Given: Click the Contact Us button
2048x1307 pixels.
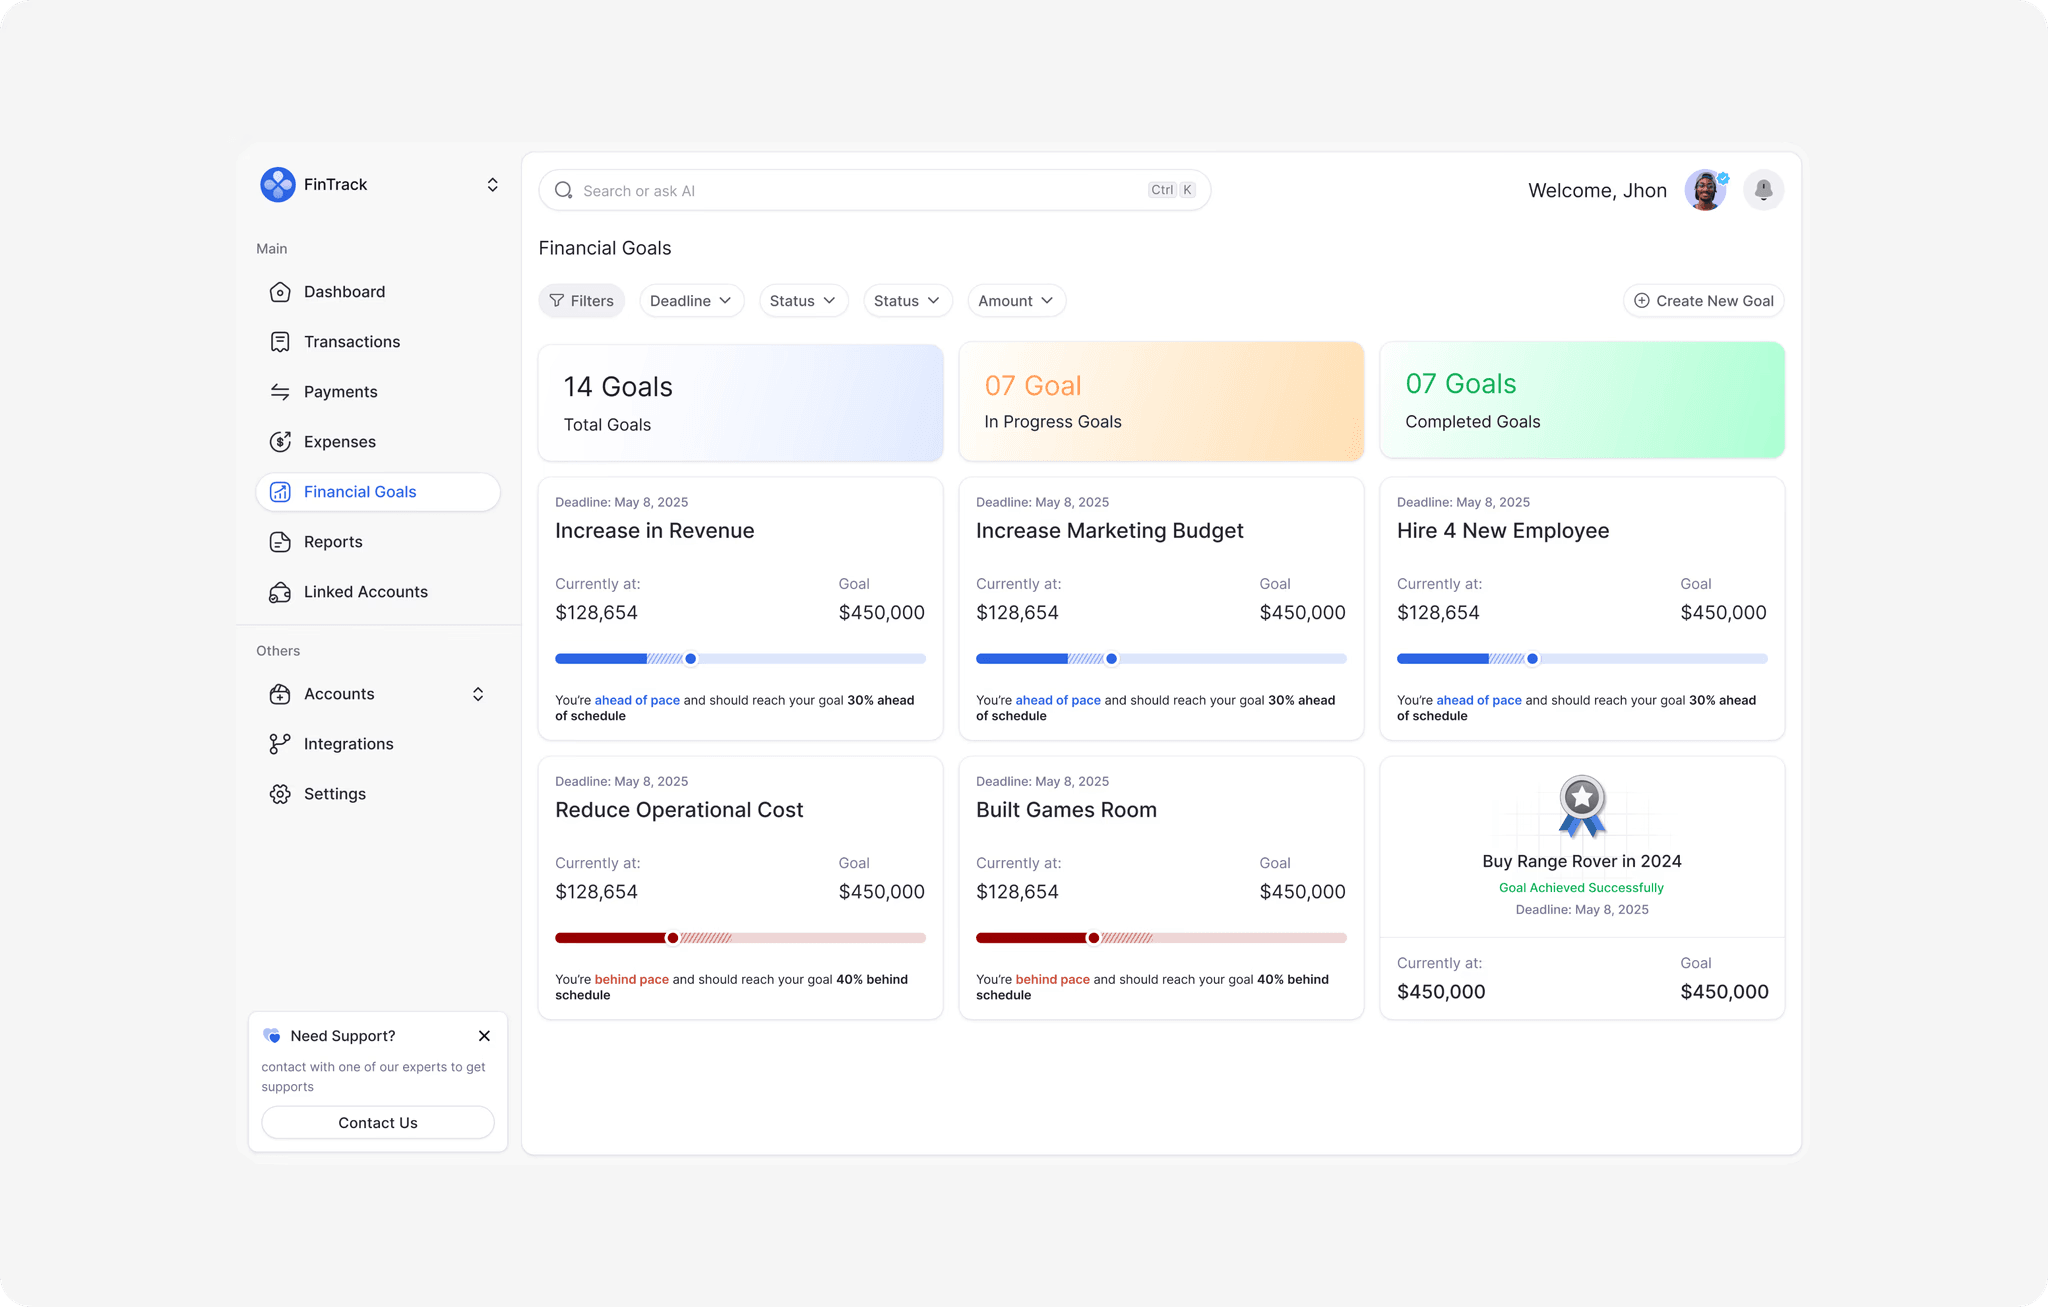Looking at the screenshot, I should [x=377, y=1122].
